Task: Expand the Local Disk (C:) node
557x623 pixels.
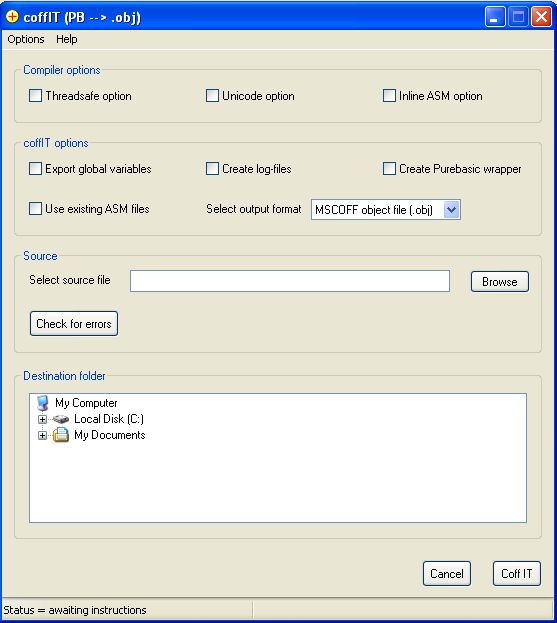Action: click(x=42, y=419)
